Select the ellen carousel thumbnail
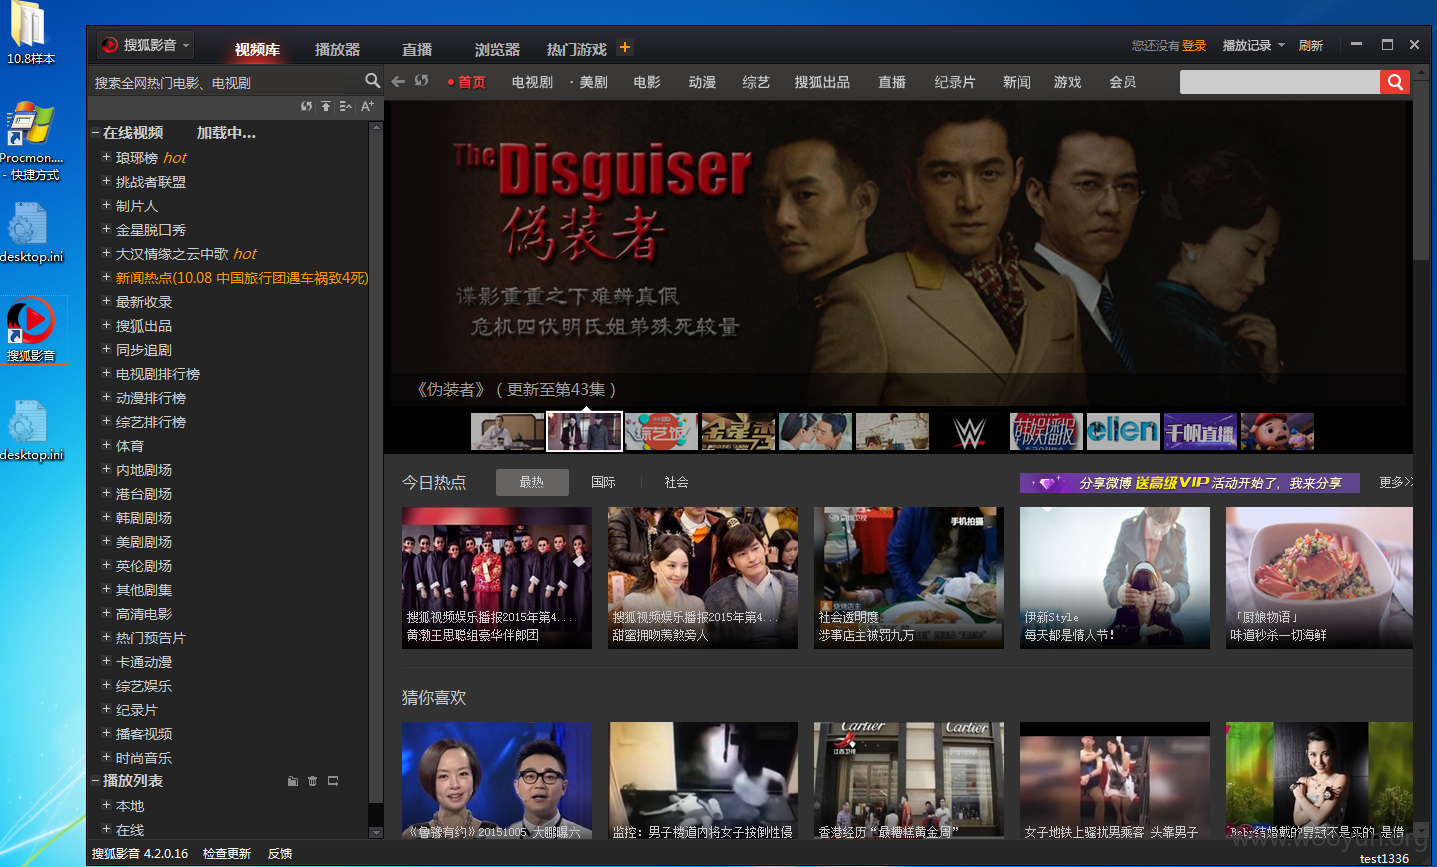 1123,431
